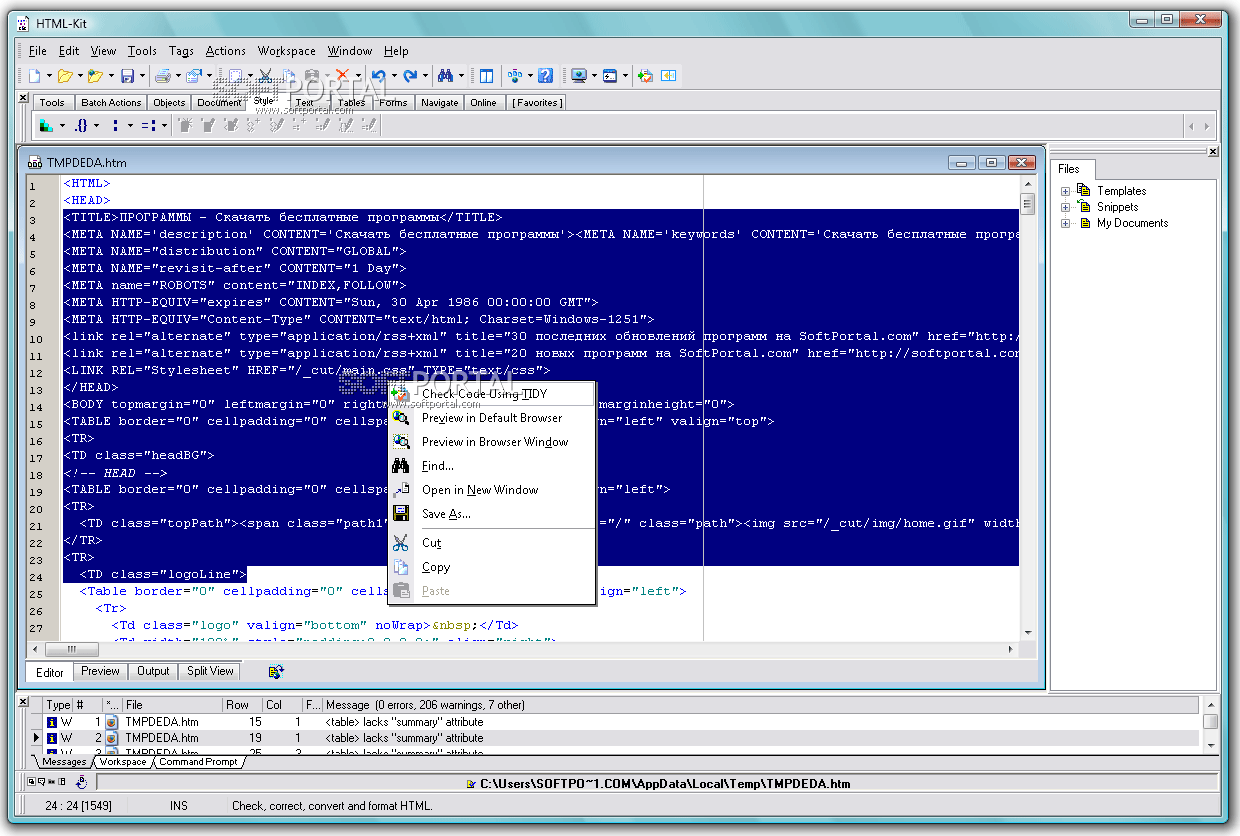
Task: Create a new document with the New icon
Action: (34, 76)
